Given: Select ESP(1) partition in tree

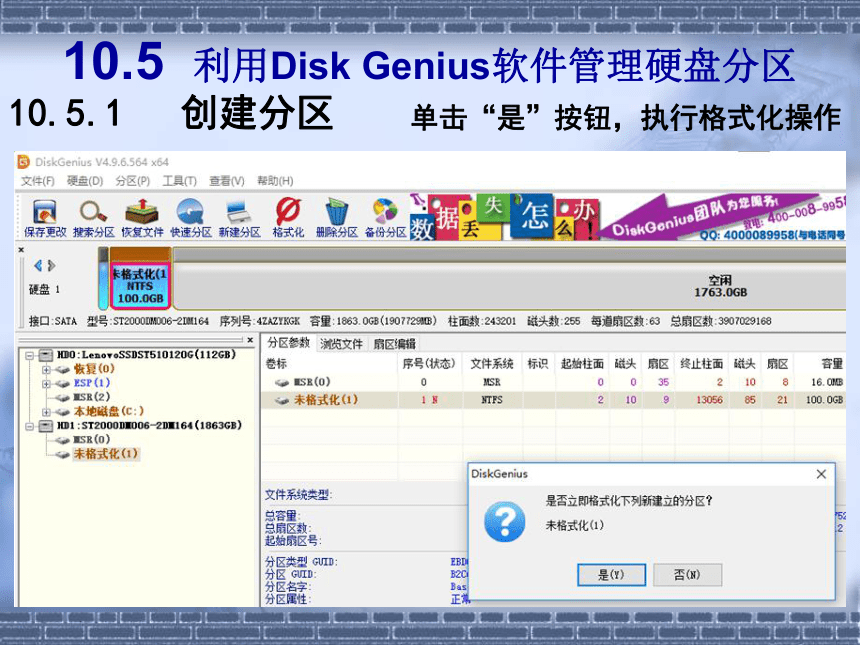Looking at the screenshot, I should [x=92, y=383].
